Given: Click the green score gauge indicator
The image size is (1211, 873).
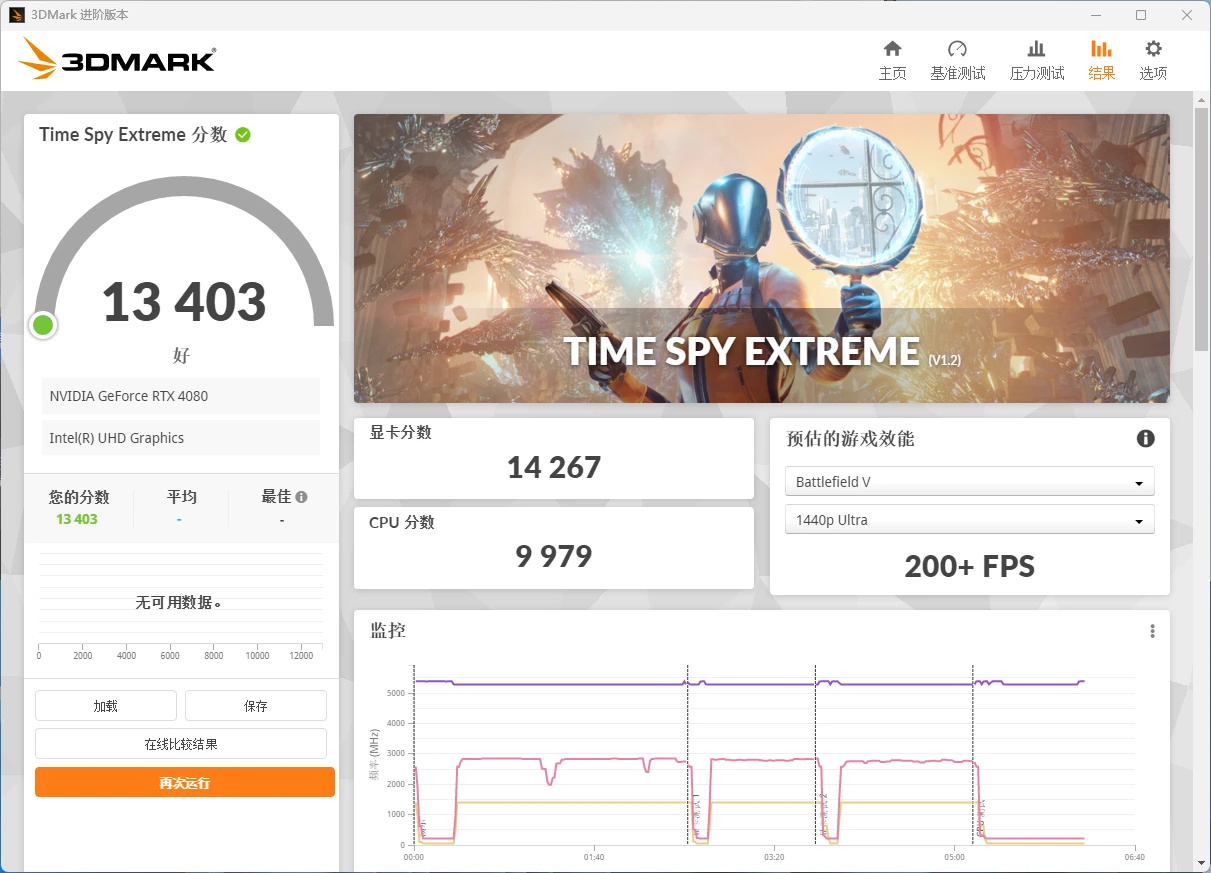Looking at the screenshot, I should [x=43, y=325].
